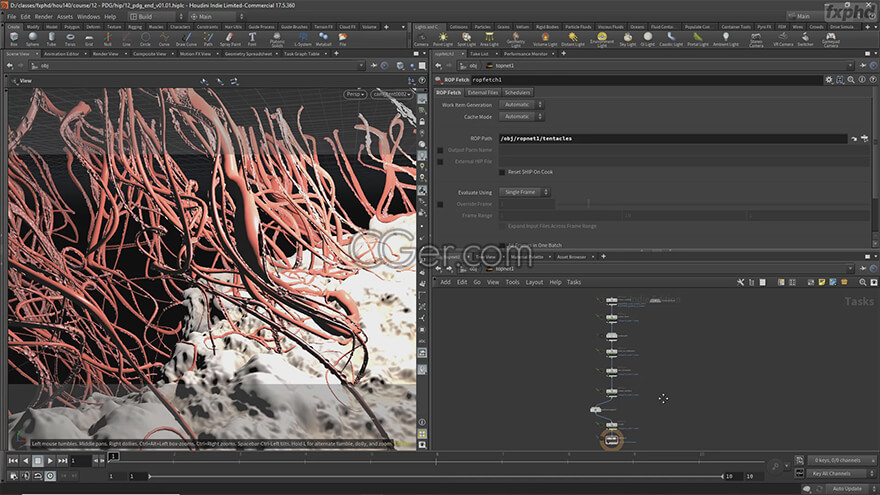Toggle the Output Parm Name checkbox
This screenshot has width=880, height=495.
coord(440,150)
